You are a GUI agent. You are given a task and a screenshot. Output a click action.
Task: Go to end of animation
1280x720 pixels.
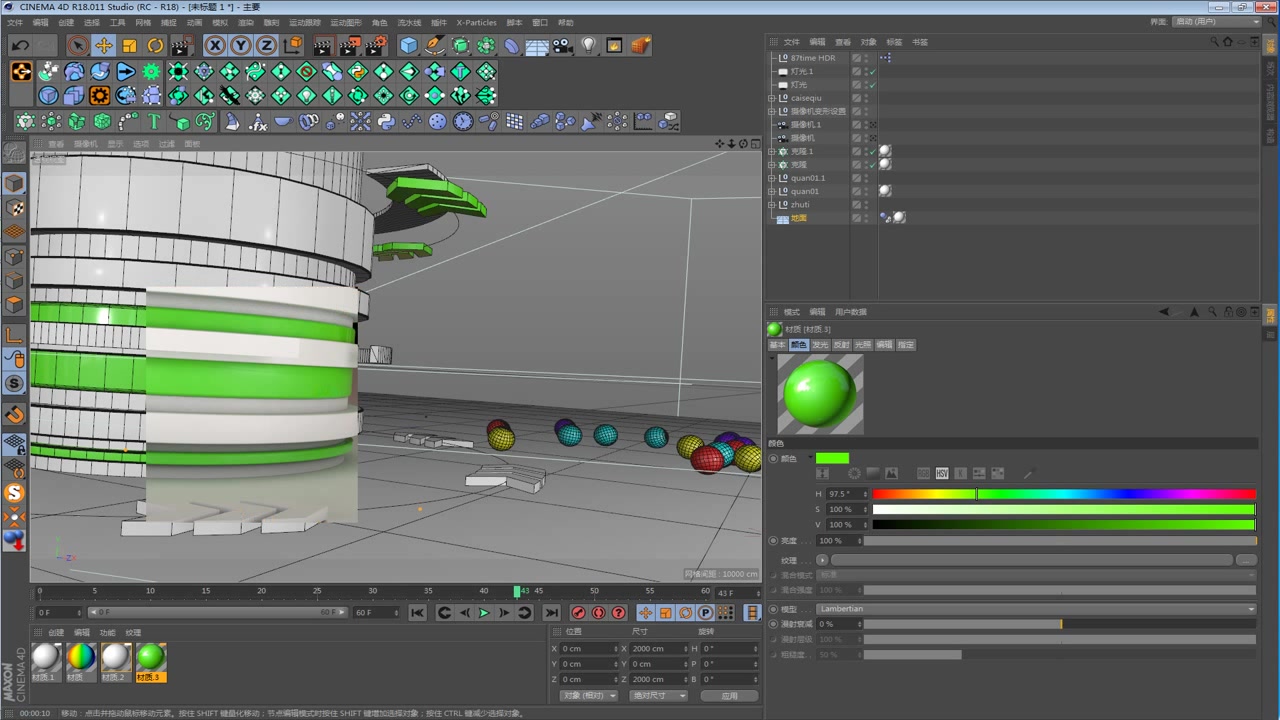click(x=551, y=613)
